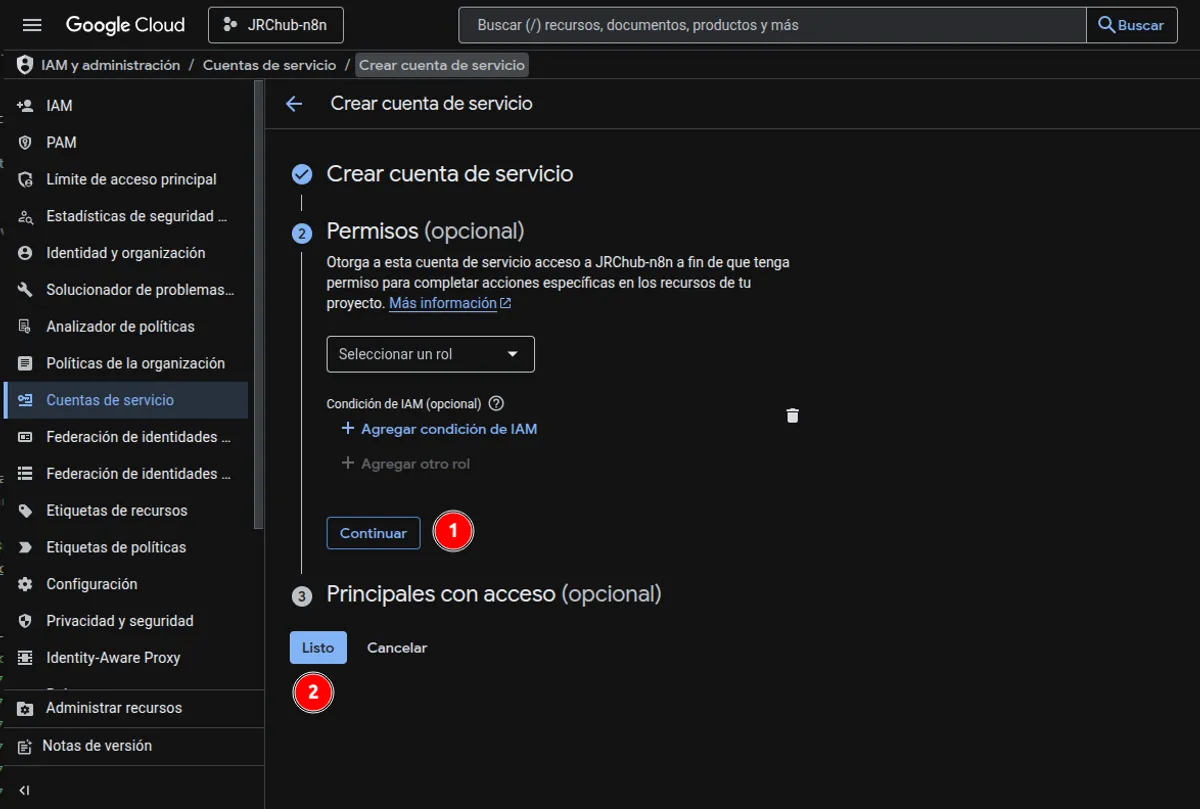Click the Identity-Aware Proxy icon
This screenshot has height=809, width=1200.
tap(26, 658)
